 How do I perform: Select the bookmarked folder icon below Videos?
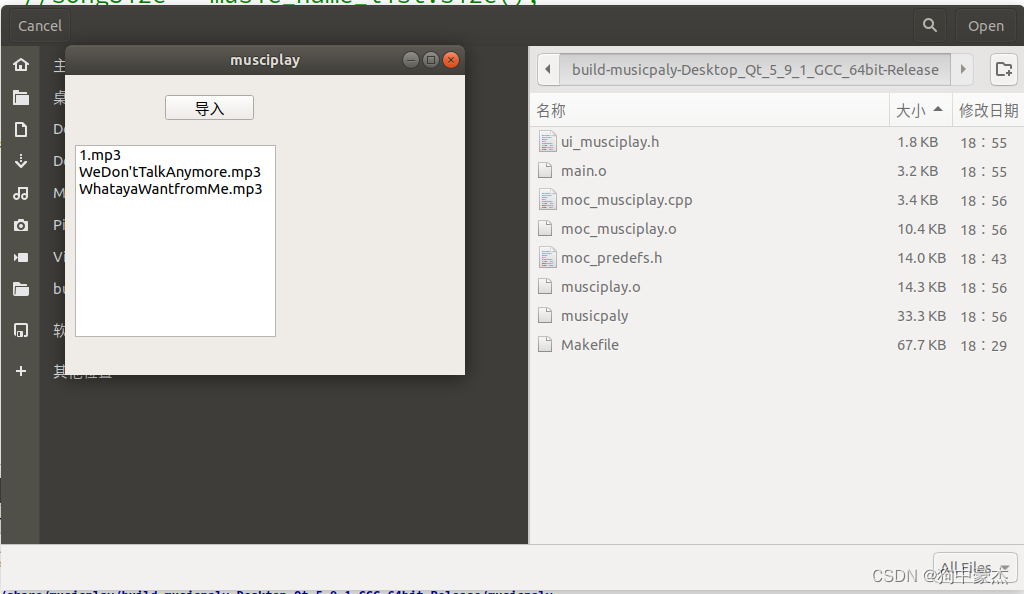pos(21,289)
